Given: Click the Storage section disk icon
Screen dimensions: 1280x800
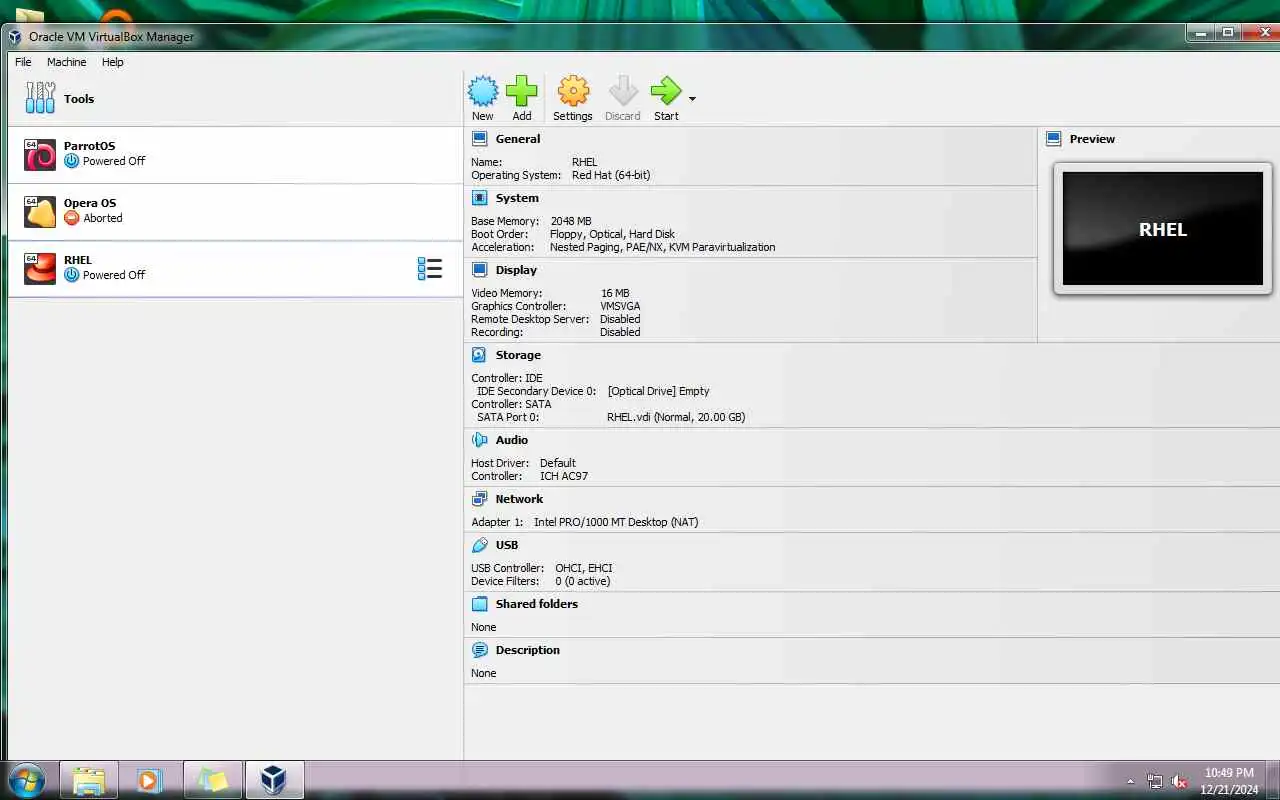Looking at the screenshot, I should tap(480, 355).
